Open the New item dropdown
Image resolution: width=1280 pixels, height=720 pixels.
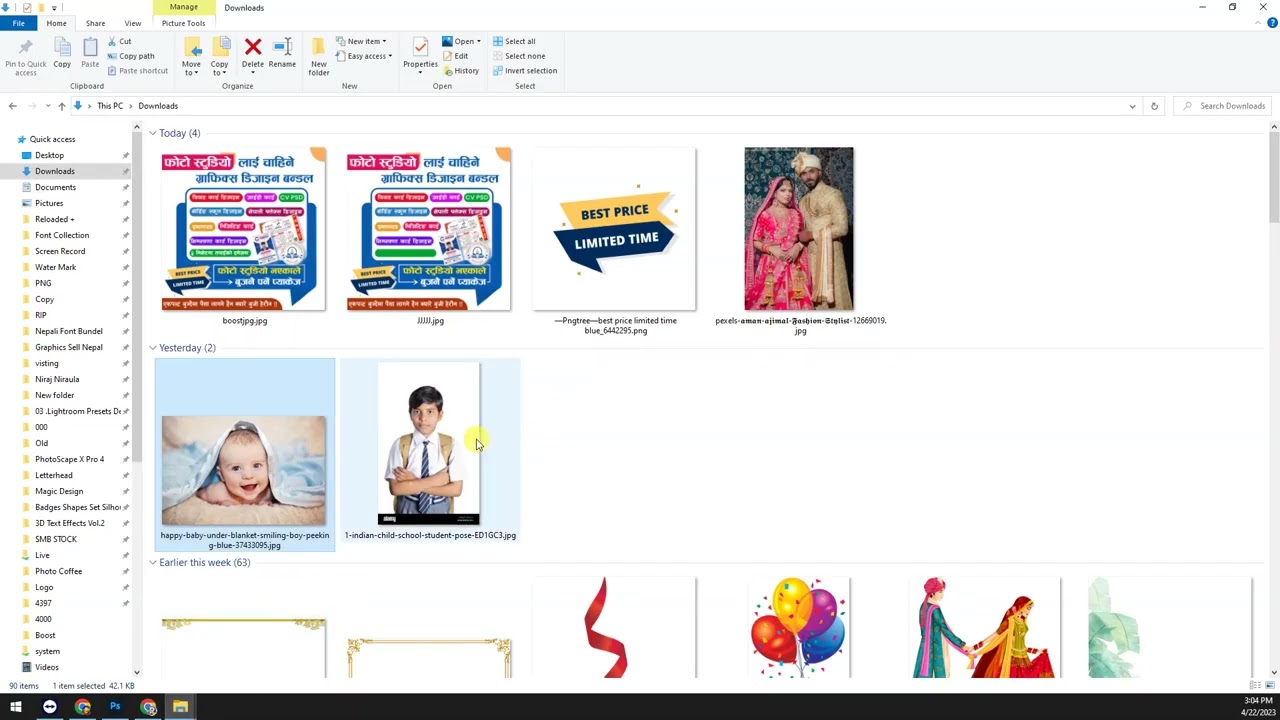[361, 41]
